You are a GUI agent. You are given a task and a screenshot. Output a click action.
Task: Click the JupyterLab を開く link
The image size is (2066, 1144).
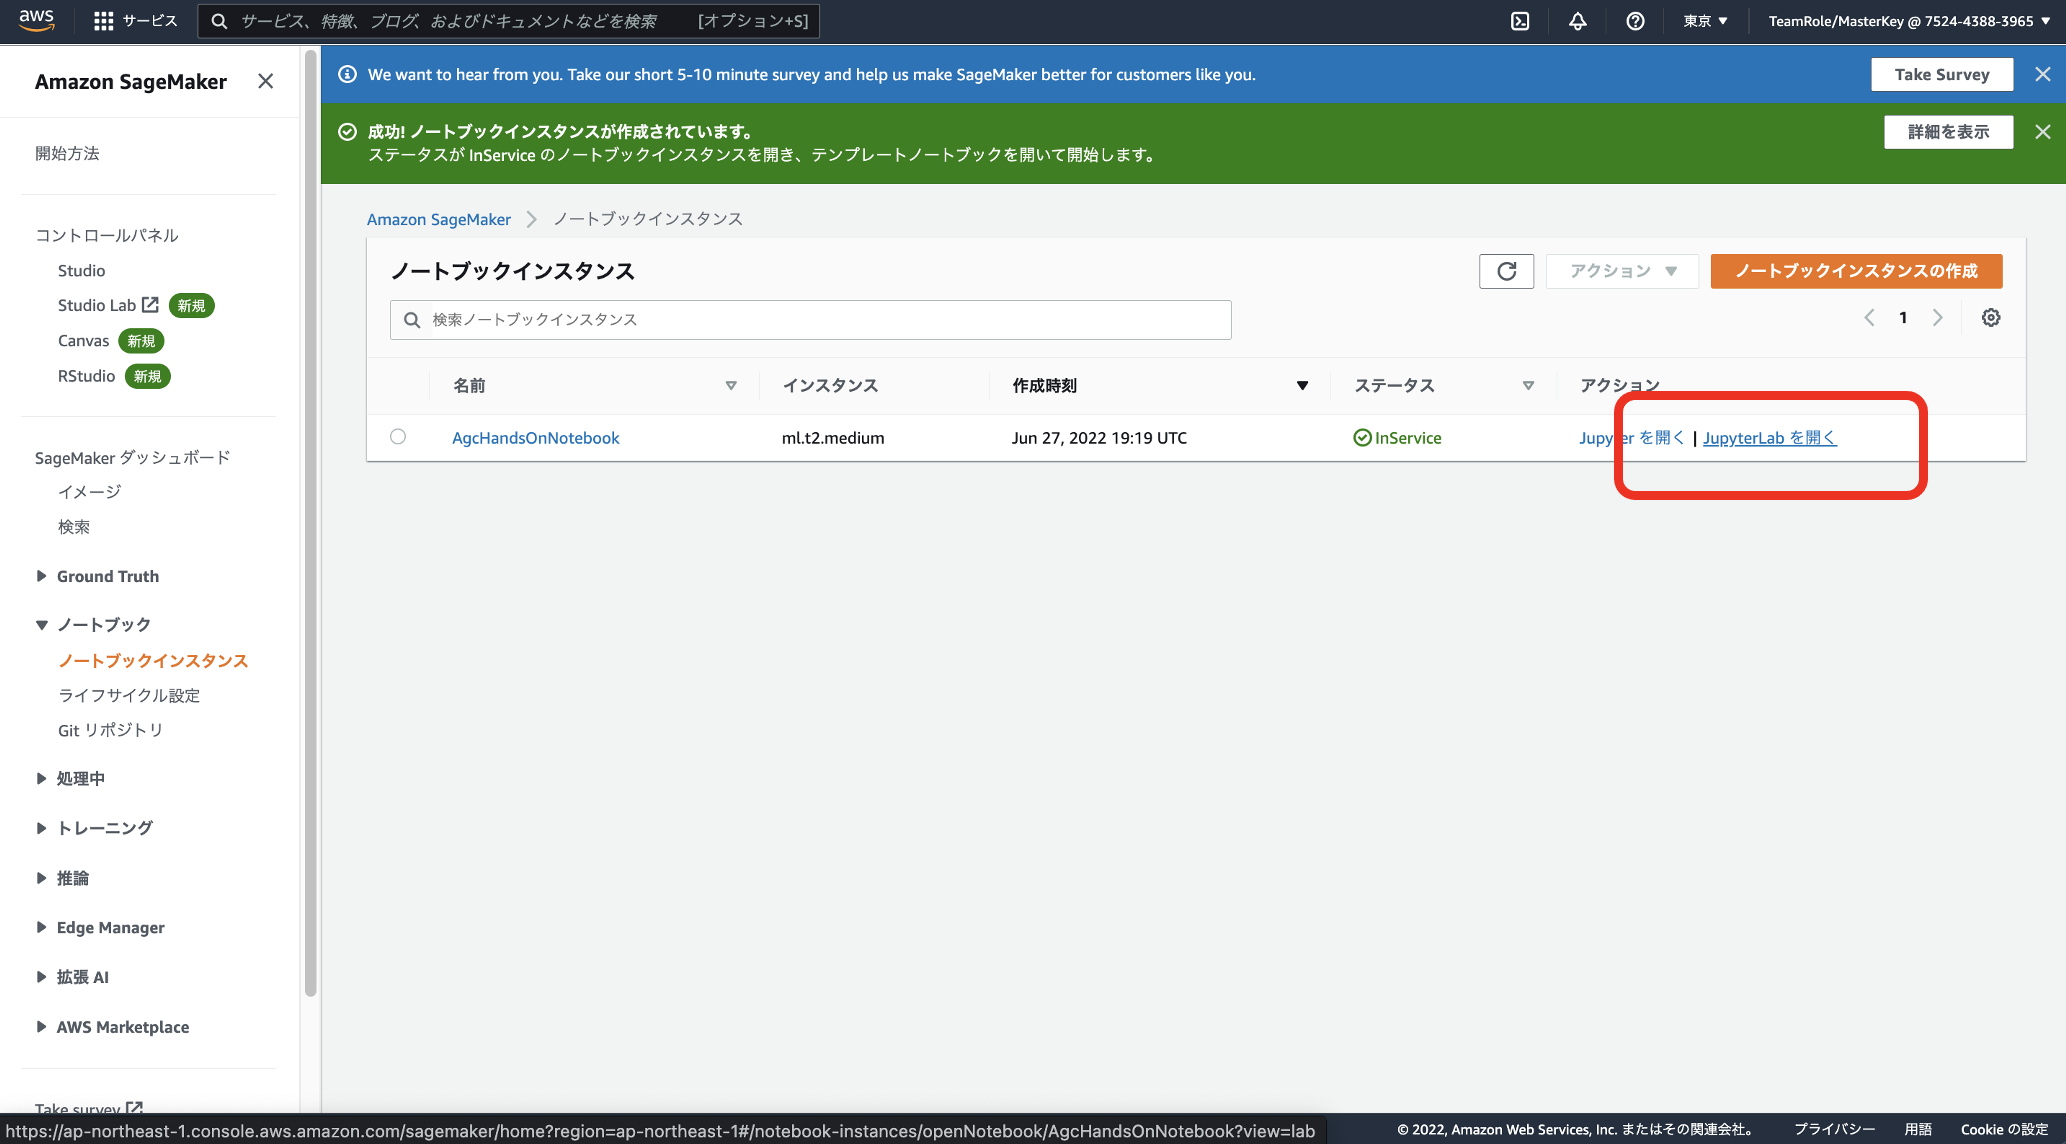pos(1769,438)
